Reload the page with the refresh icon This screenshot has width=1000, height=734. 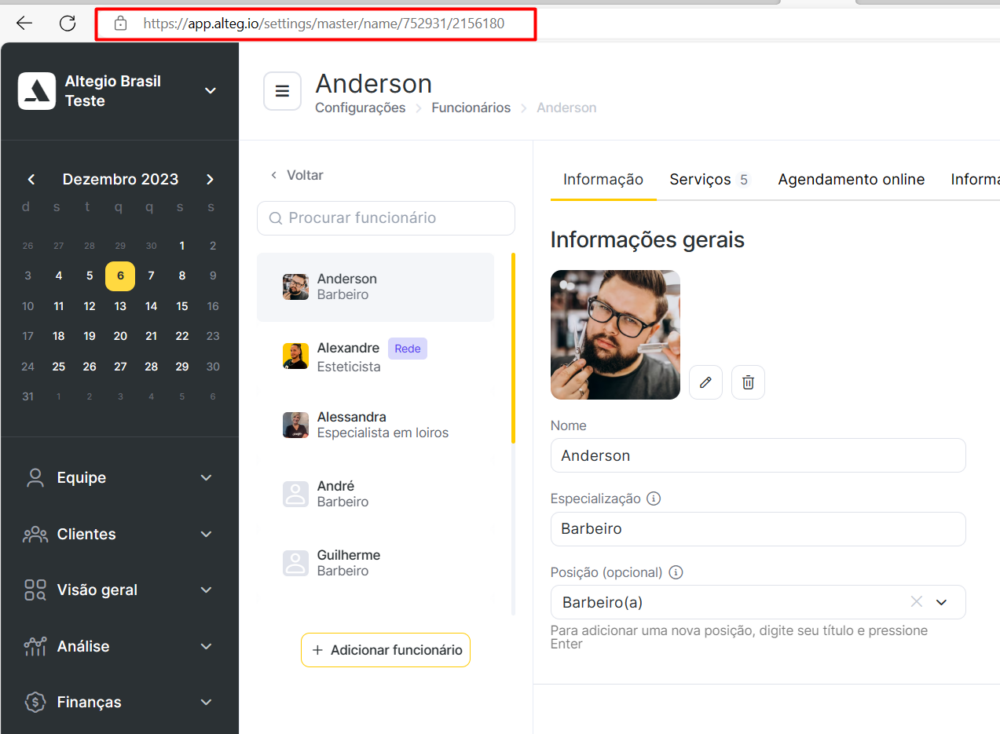[x=68, y=24]
